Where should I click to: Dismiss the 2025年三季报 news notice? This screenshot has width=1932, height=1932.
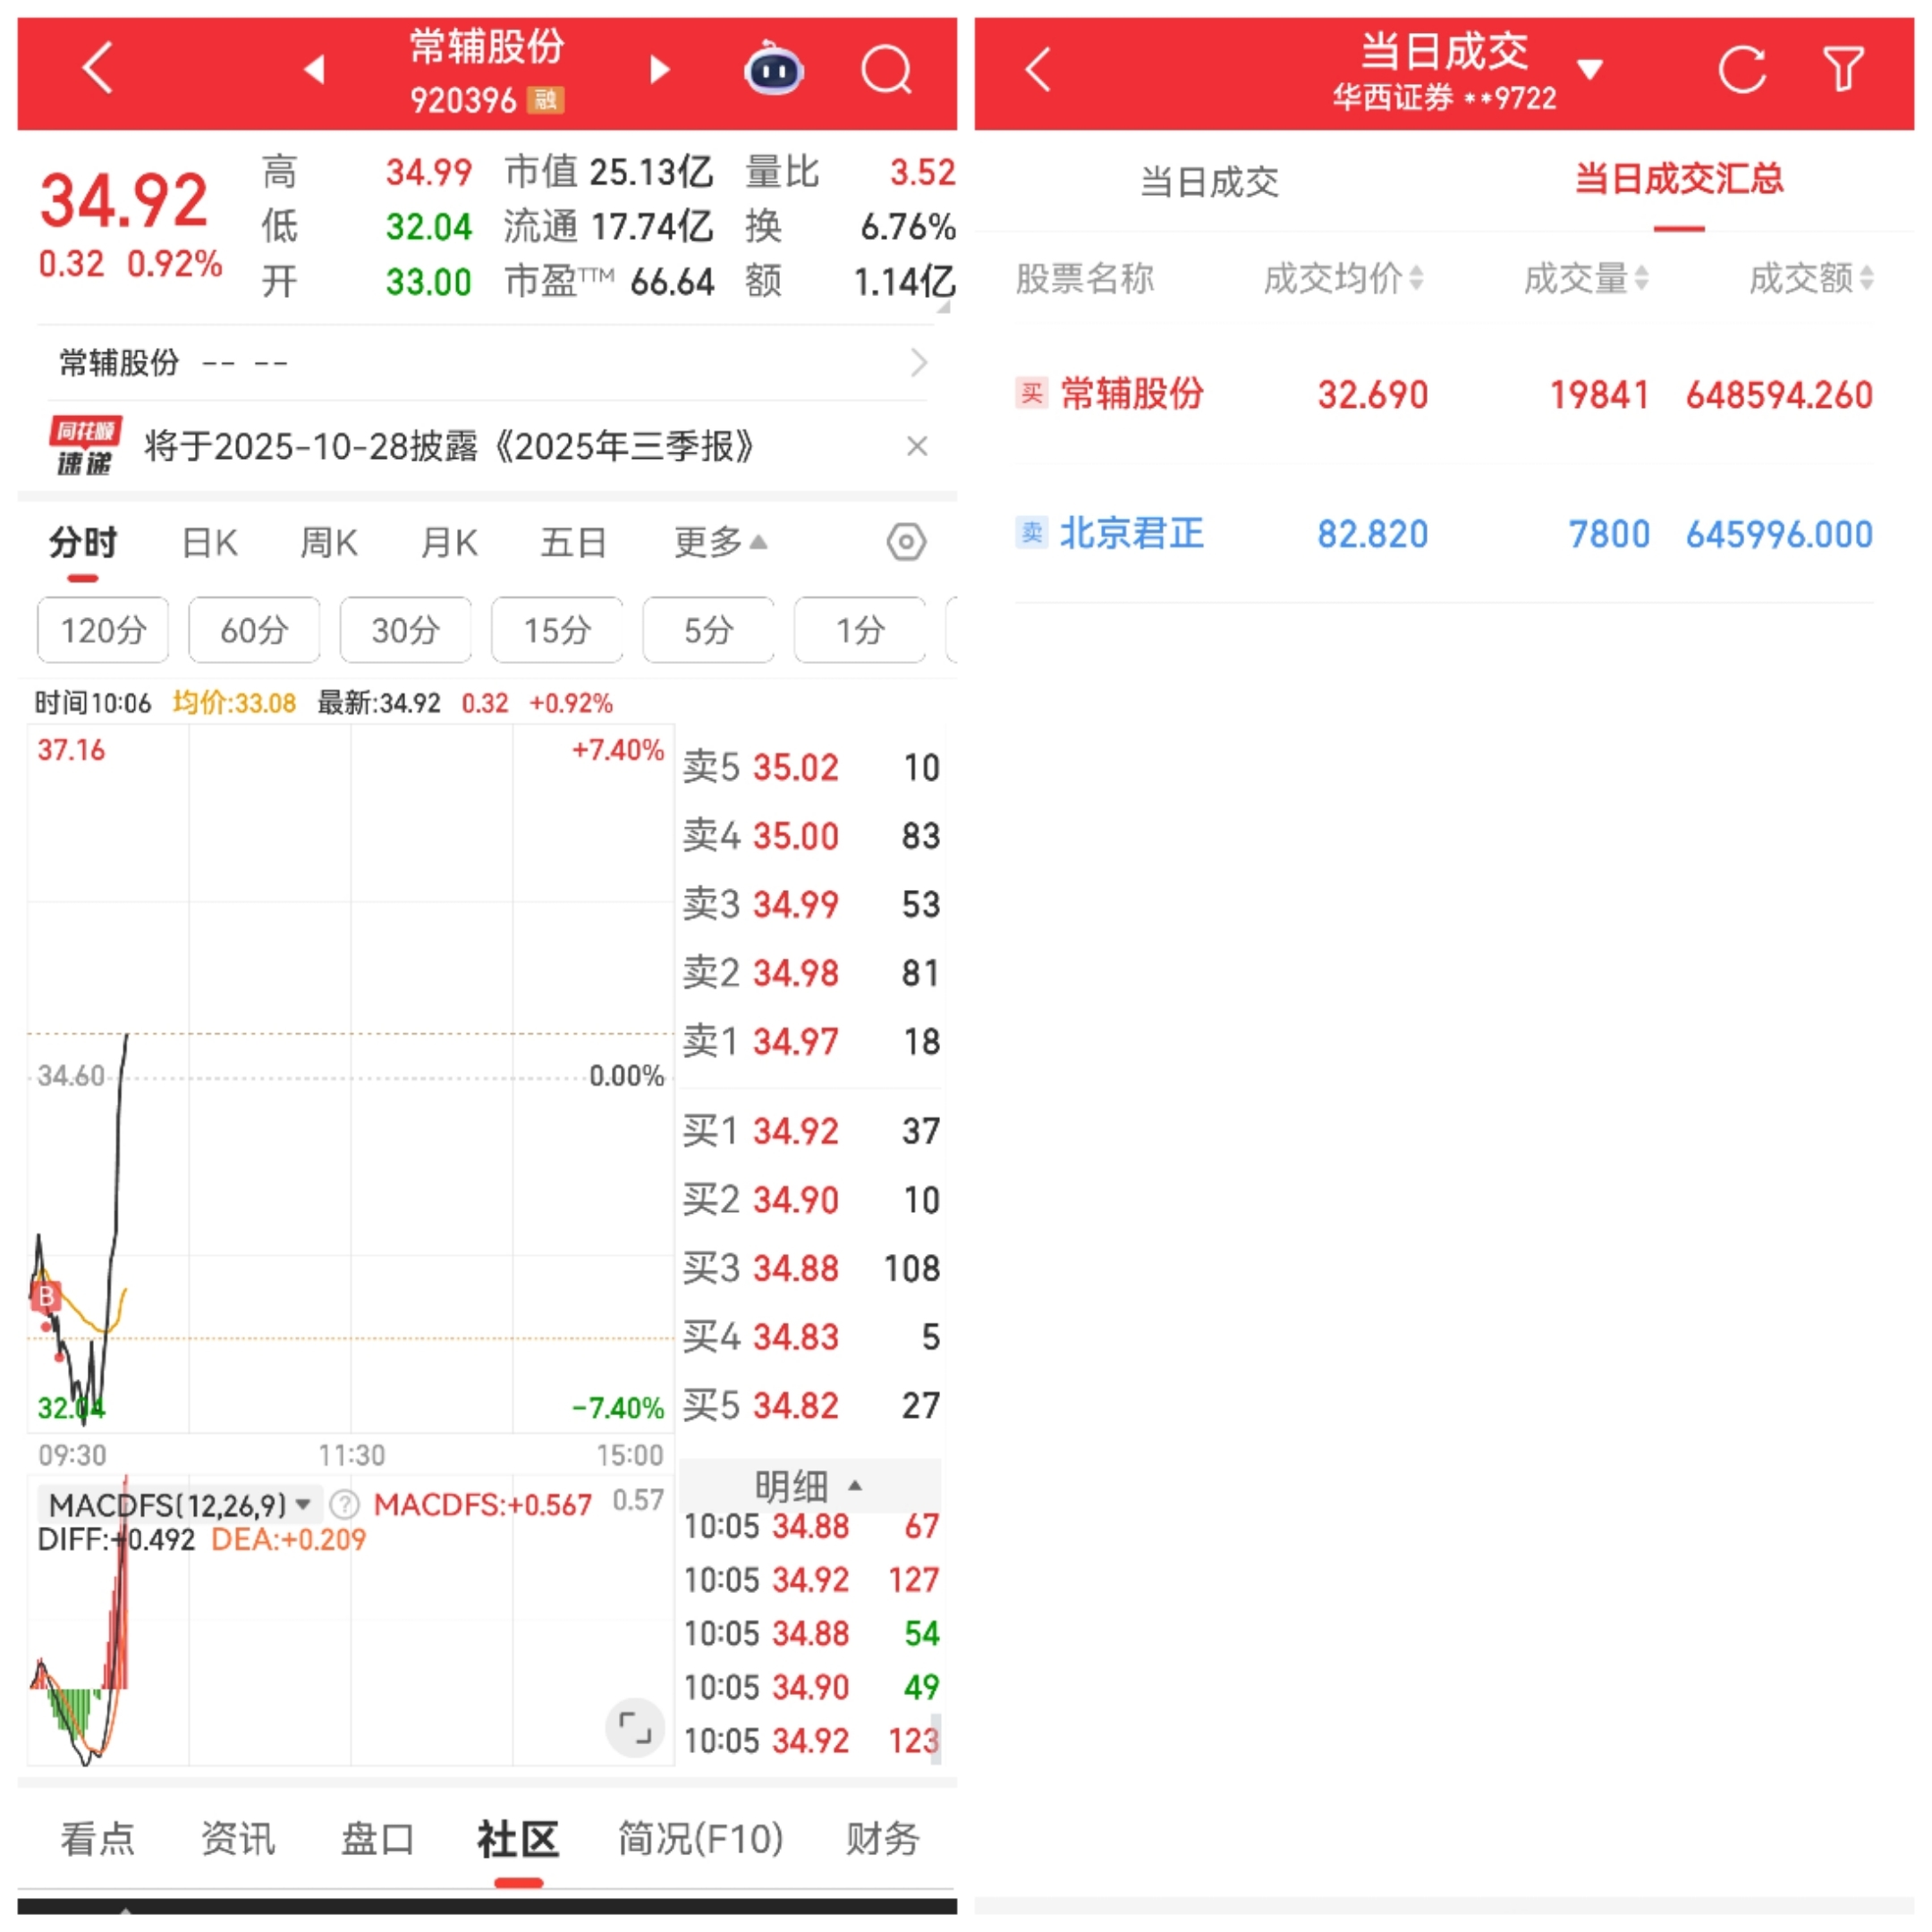tap(916, 446)
